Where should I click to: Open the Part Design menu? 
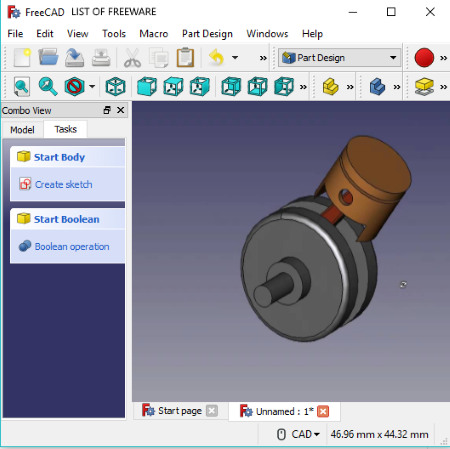click(207, 34)
